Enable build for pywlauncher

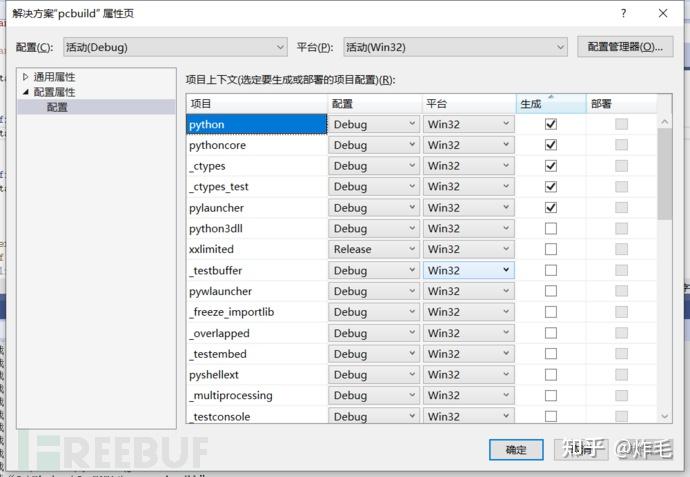pyautogui.click(x=551, y=291)
